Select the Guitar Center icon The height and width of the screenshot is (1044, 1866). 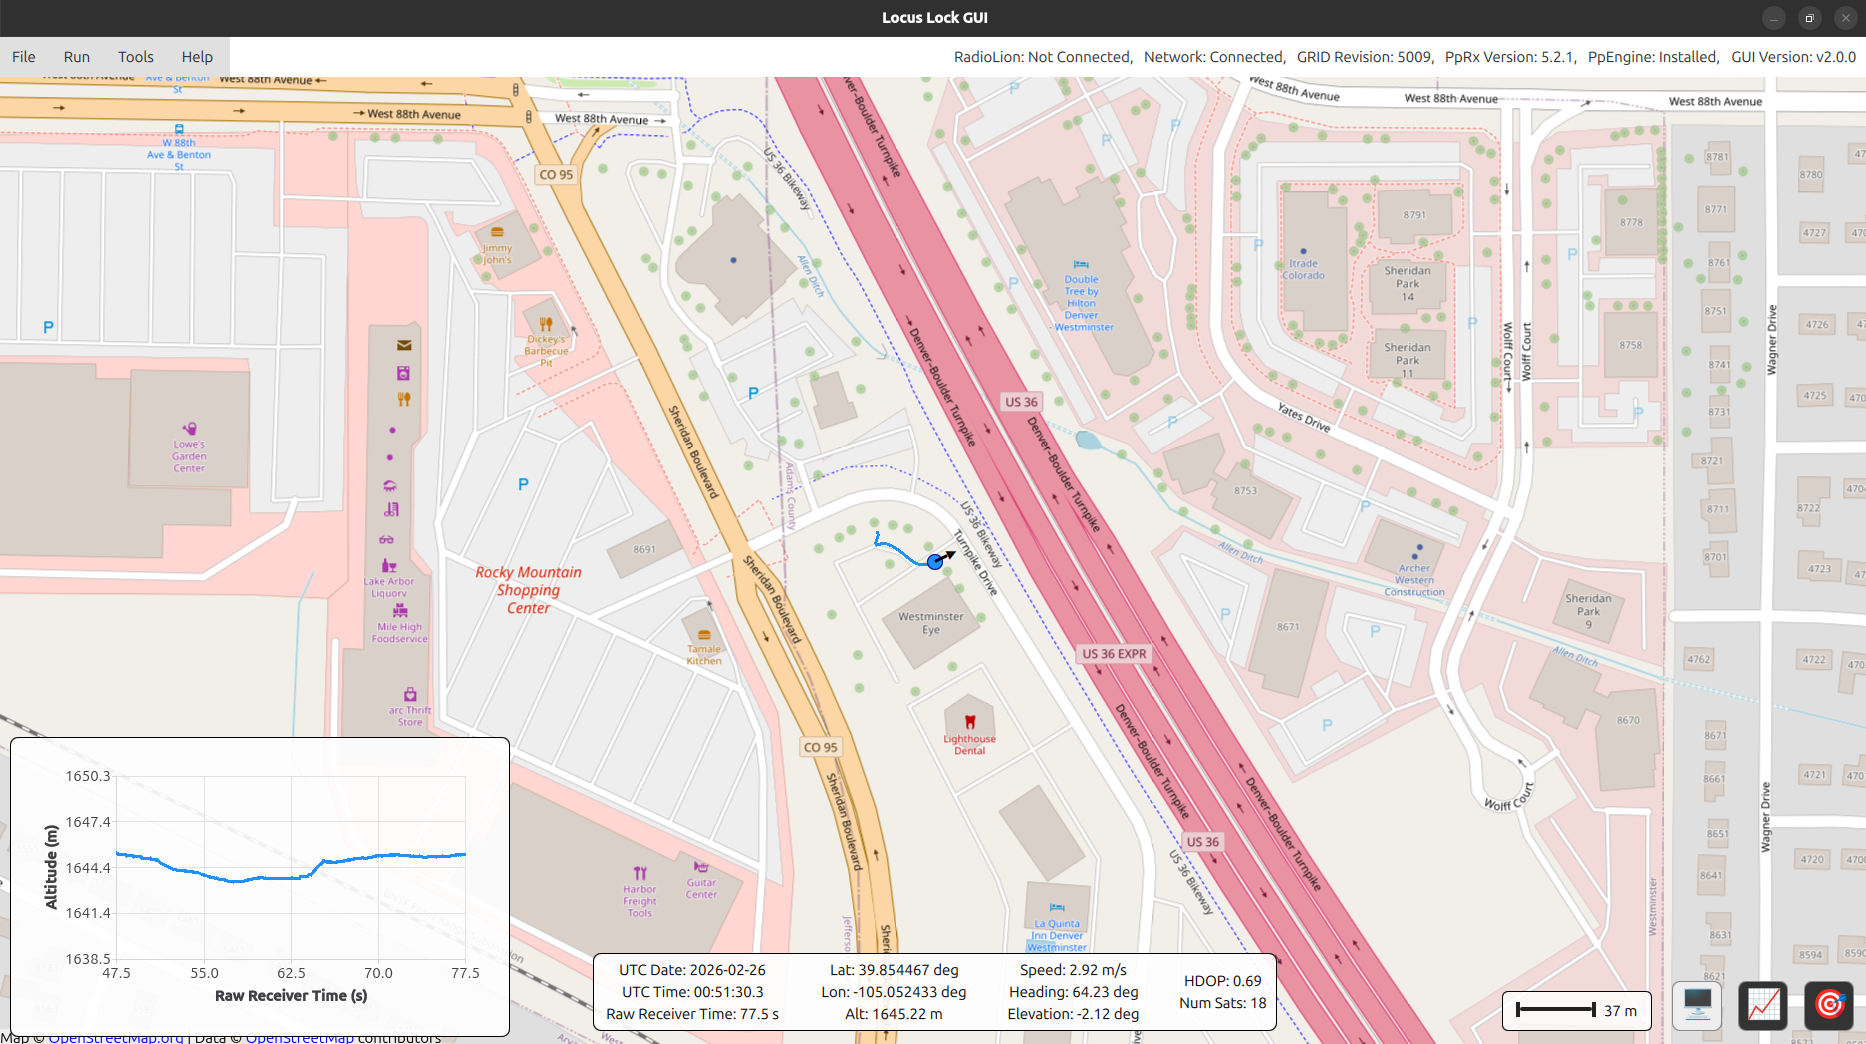tap(701, 866)
